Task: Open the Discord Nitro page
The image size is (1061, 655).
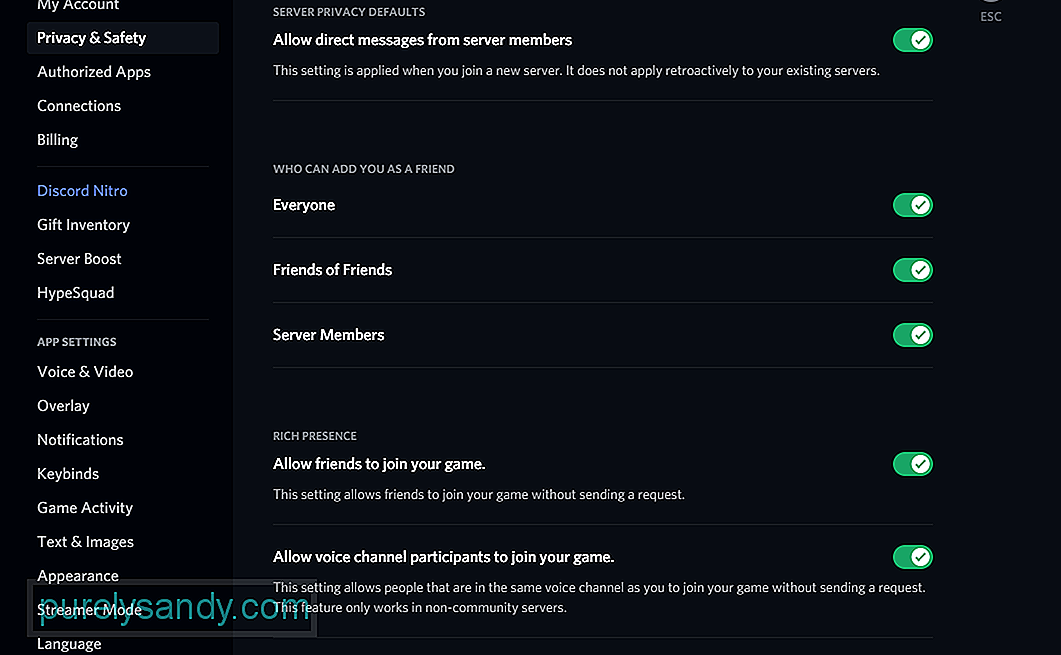Action: 83,191
